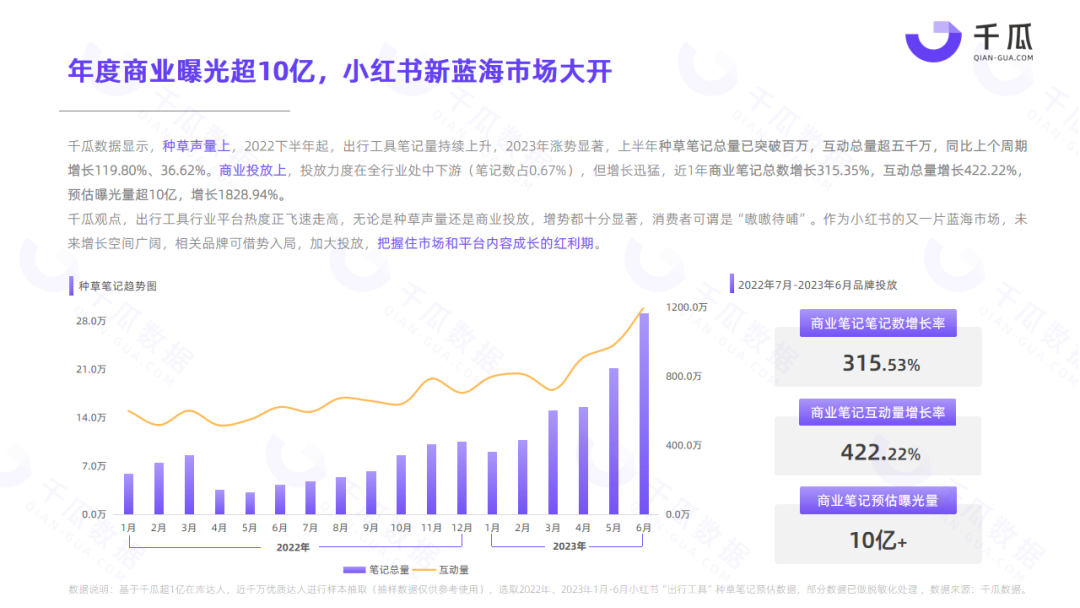Viewport: 1080px width, 608px height.
Task: Click the December 2022 bar in chart
Action: point(461,478)
